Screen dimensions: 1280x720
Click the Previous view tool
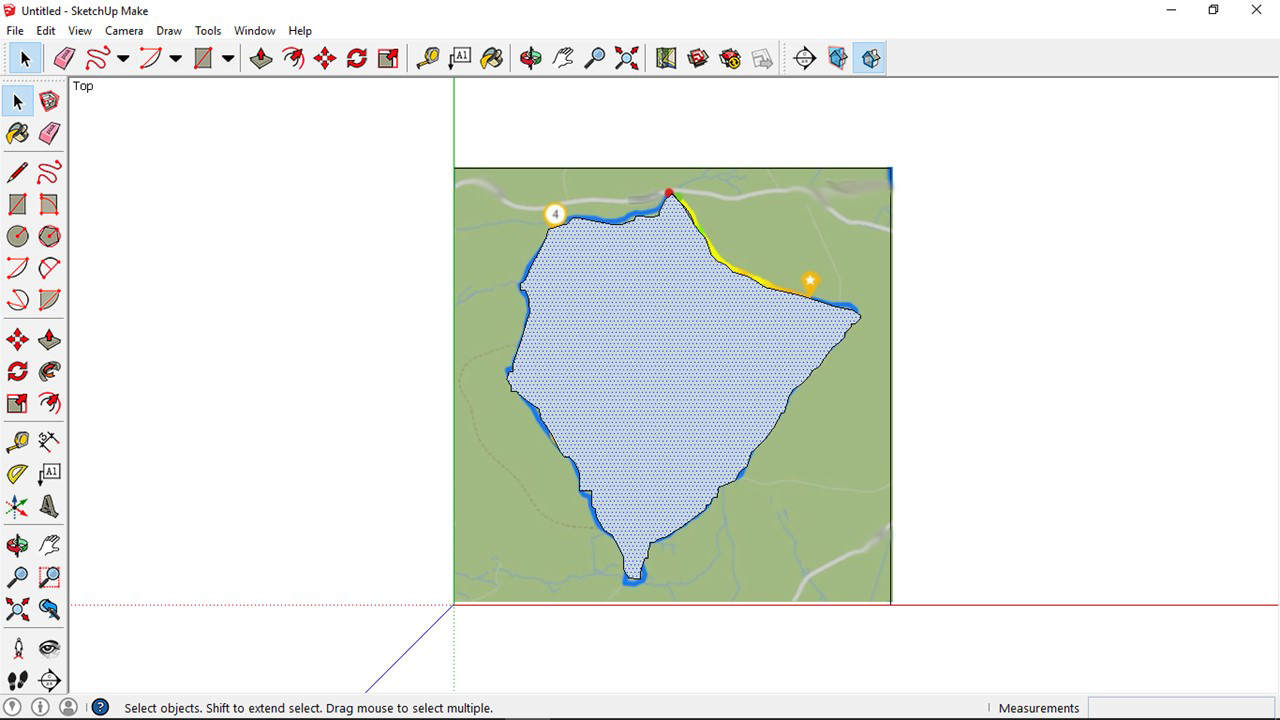[49, 609]
